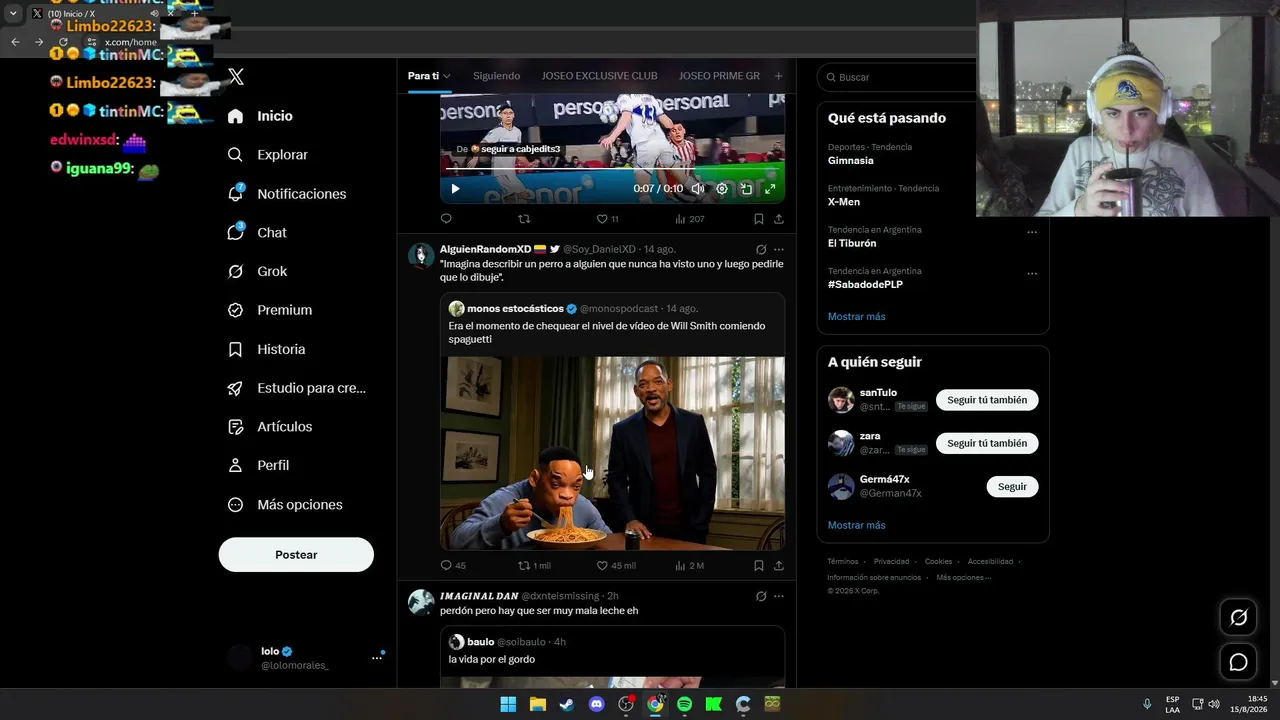This screenshot has height=720, width=1280.
Task: Show more trends with Mostrar más
Action: 856,316
